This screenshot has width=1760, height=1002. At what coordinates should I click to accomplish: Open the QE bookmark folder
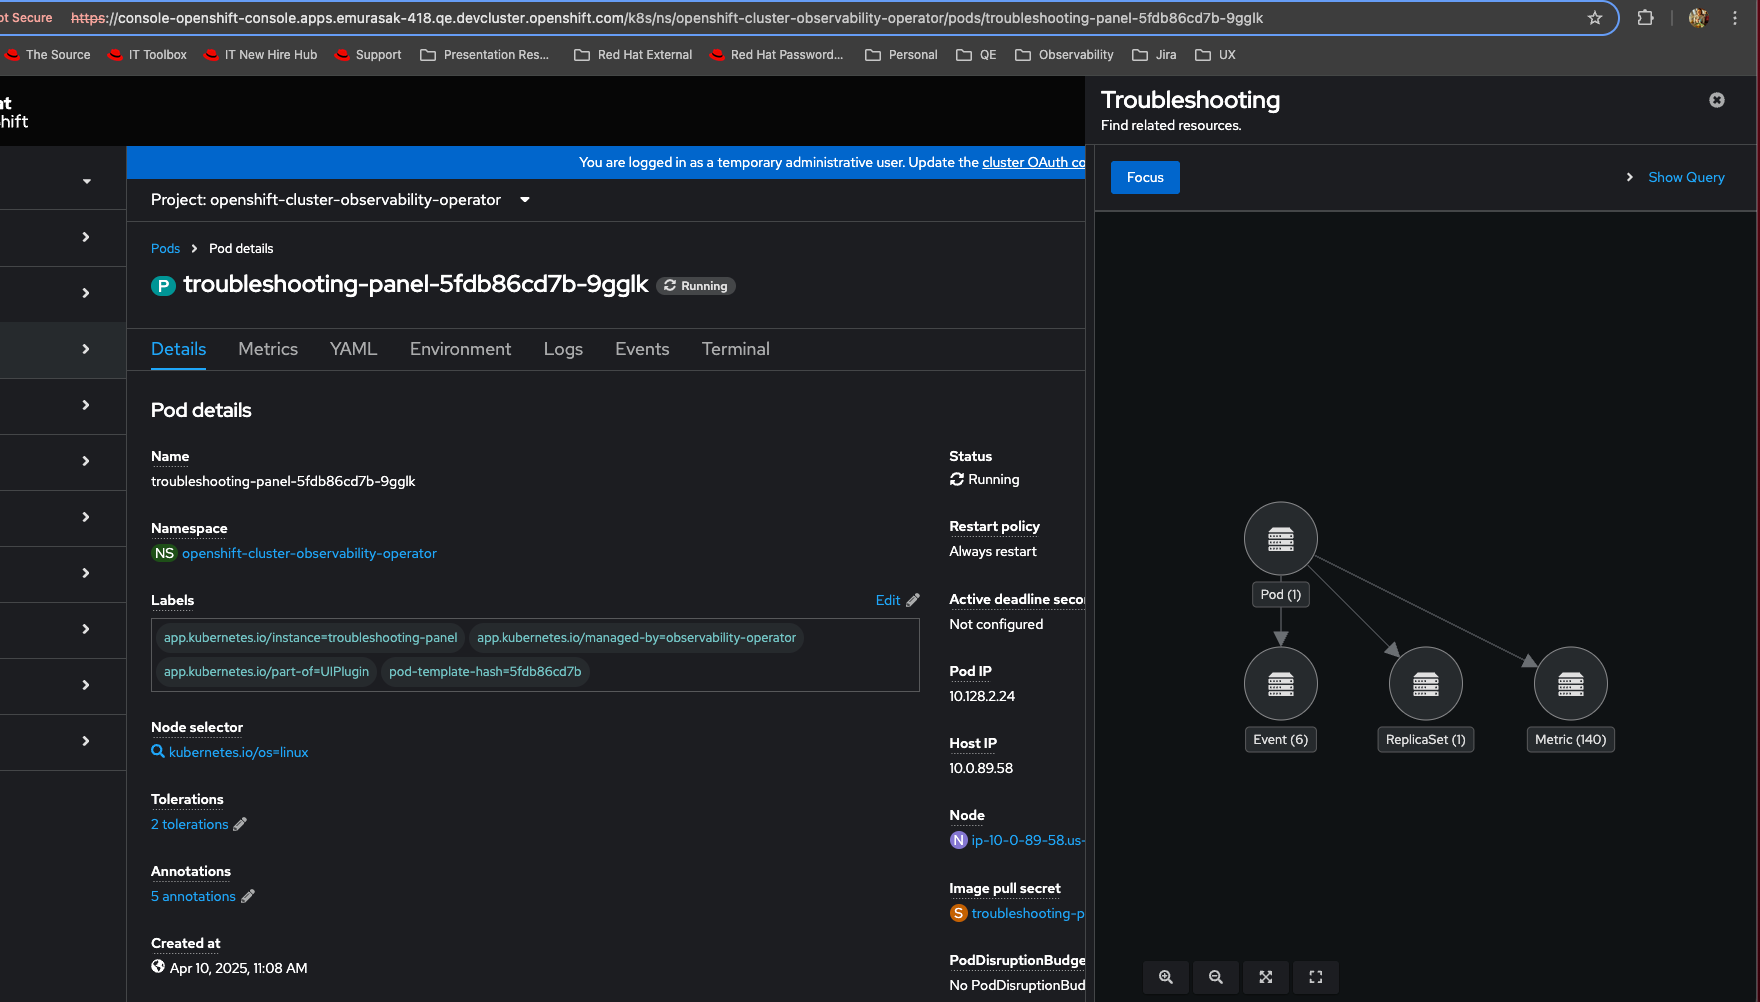[976, 55]
